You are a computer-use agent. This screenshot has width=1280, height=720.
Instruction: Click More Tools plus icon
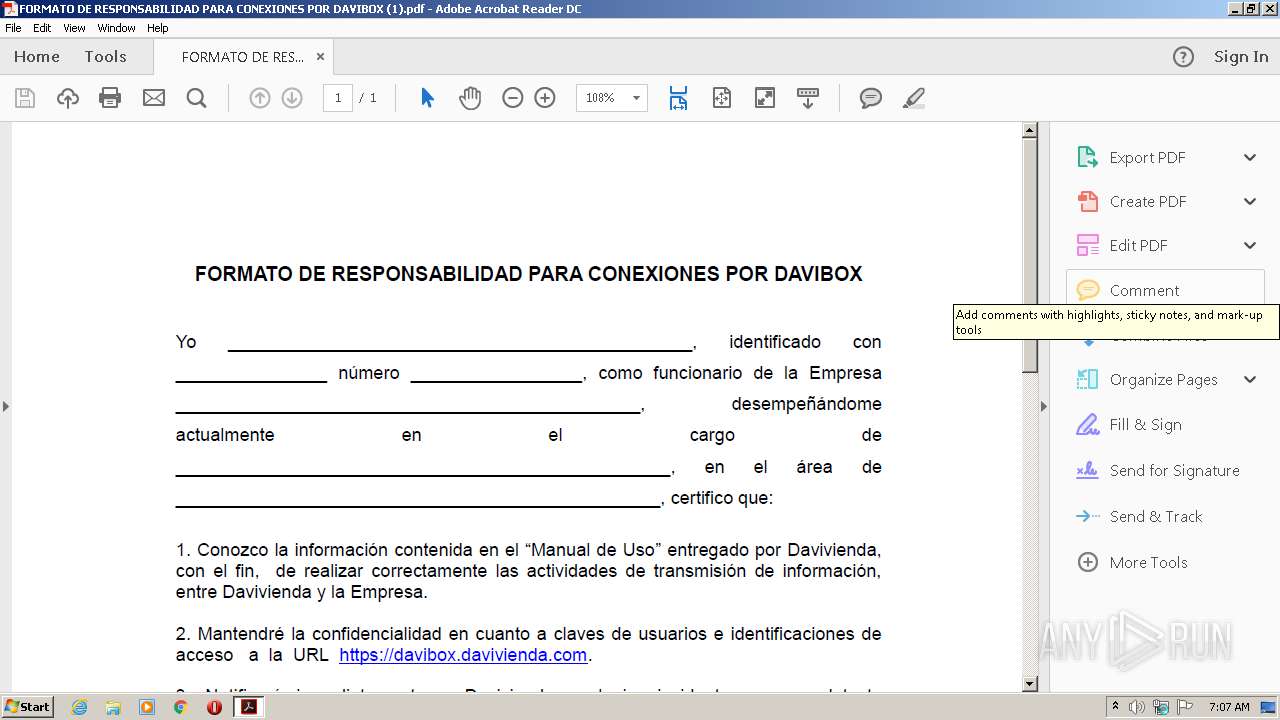tap(1088, 563)
